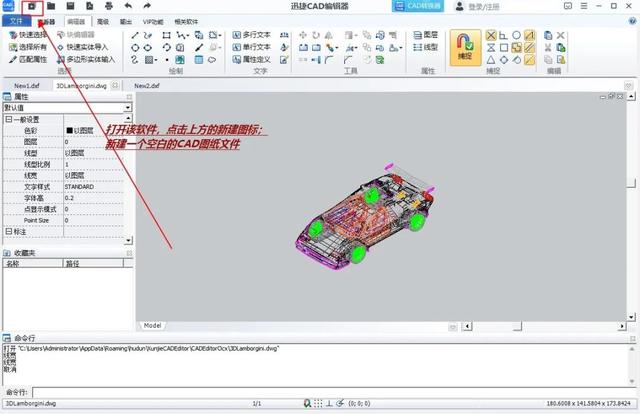Image resolution: width=640 pixels, height=414 pixels.
Task: Open a drawing with the folder icon
Action: pos(51,6)
